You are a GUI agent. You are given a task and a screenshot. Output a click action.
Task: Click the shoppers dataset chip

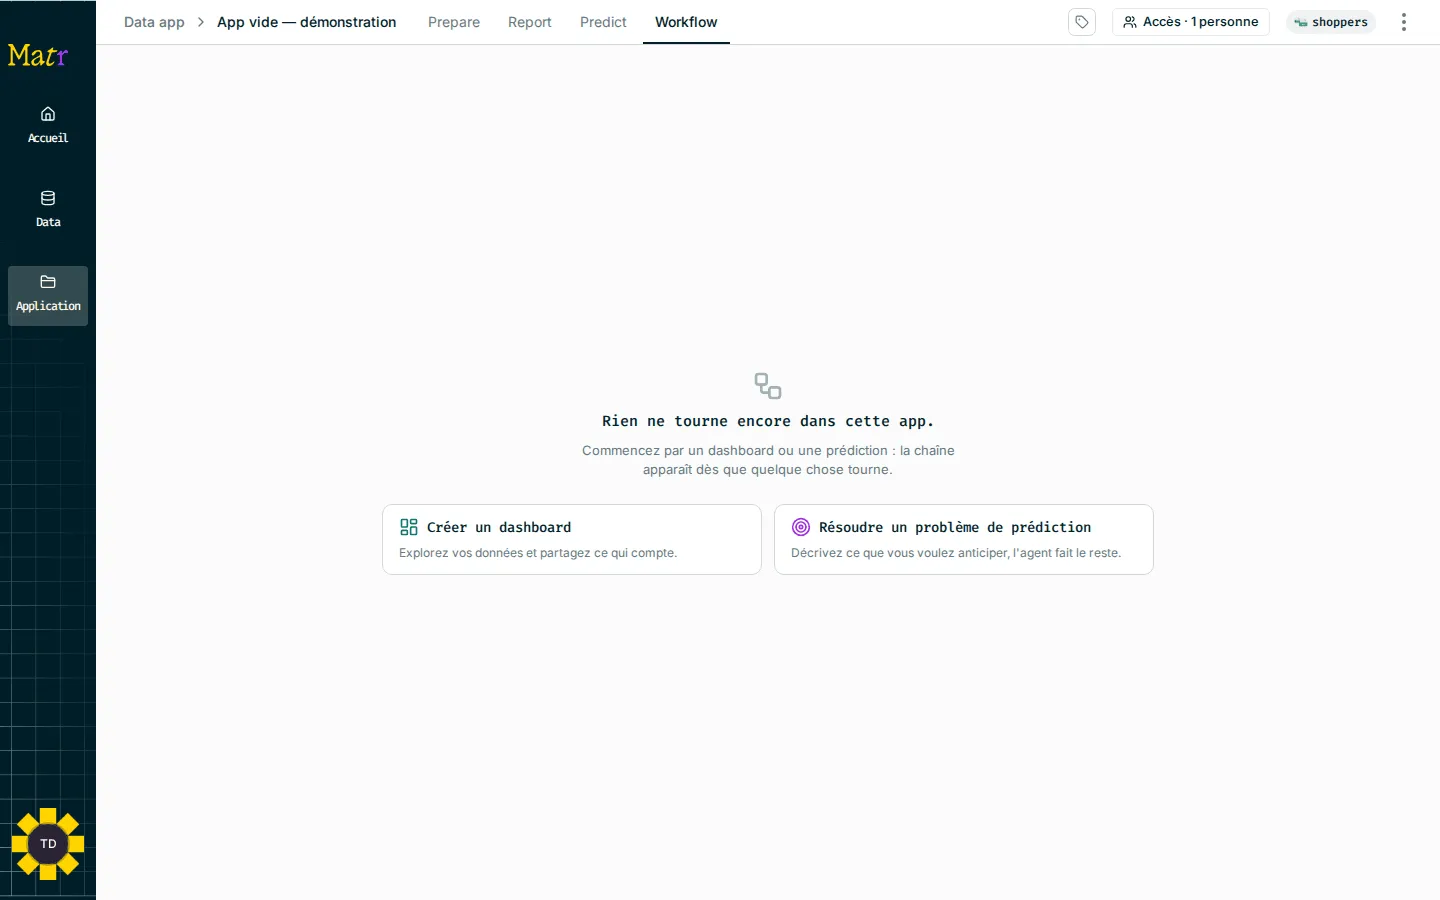[1331, 22]
